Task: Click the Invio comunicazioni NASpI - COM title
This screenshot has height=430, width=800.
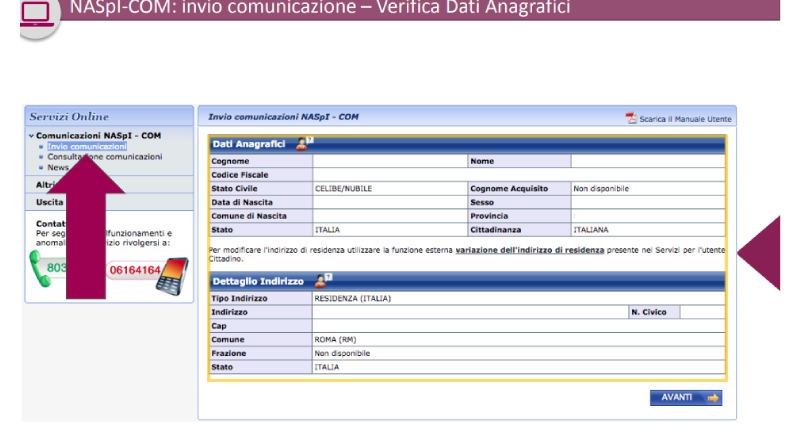Action: pos(283,117)
